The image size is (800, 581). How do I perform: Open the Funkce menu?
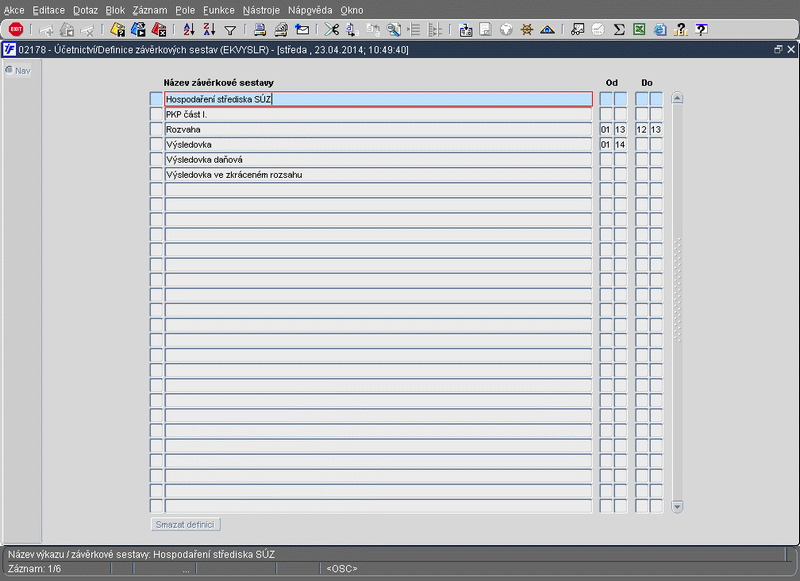pyautogui.click(x=219, y=10)
